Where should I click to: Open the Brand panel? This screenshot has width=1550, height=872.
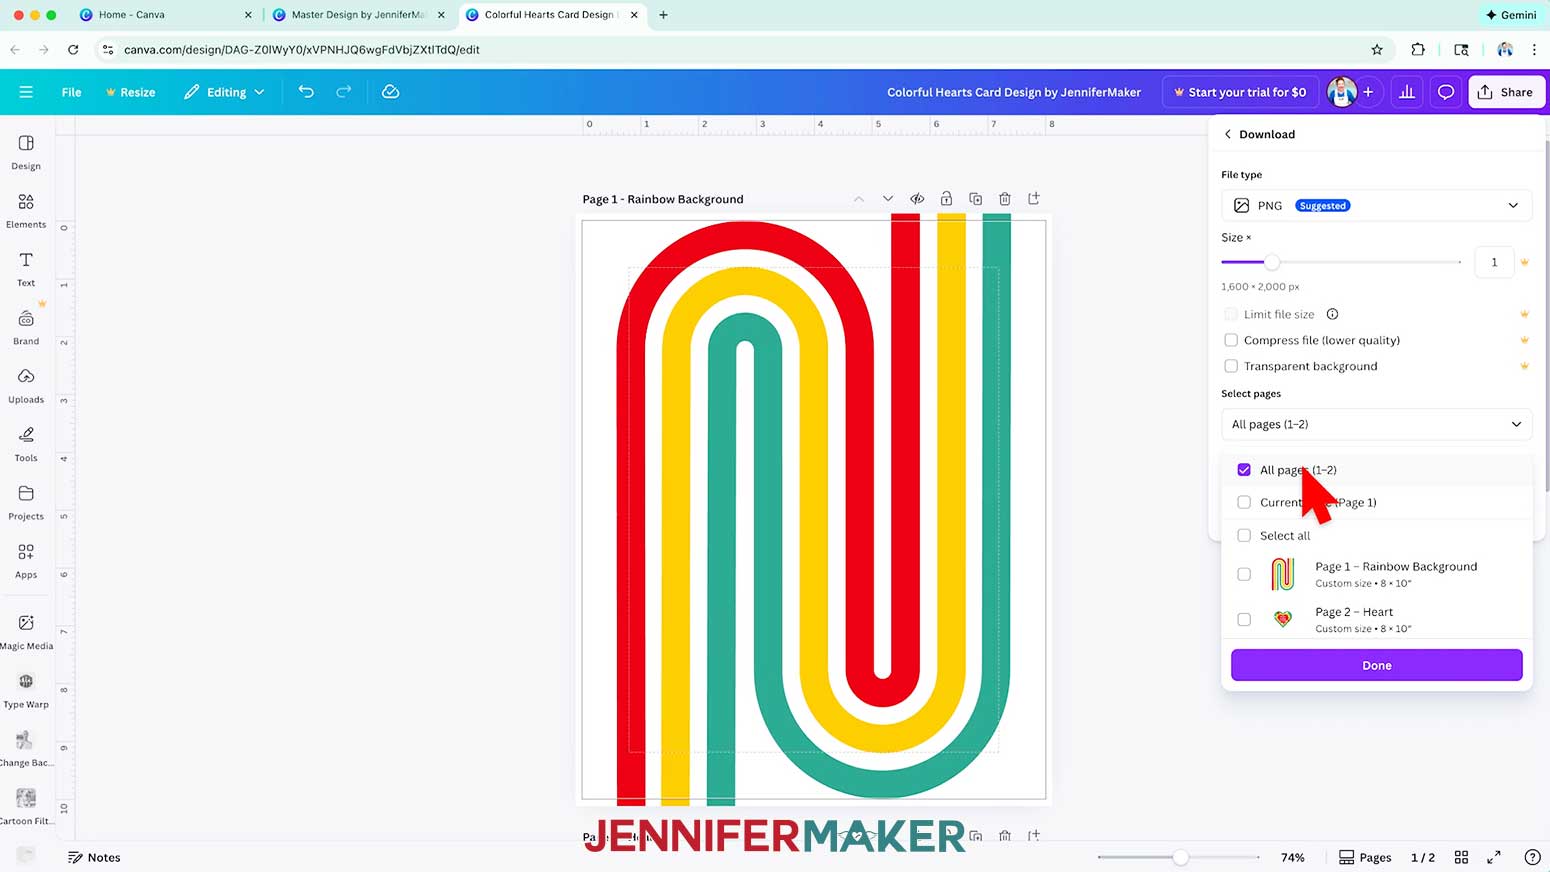[x=26, y=327]
